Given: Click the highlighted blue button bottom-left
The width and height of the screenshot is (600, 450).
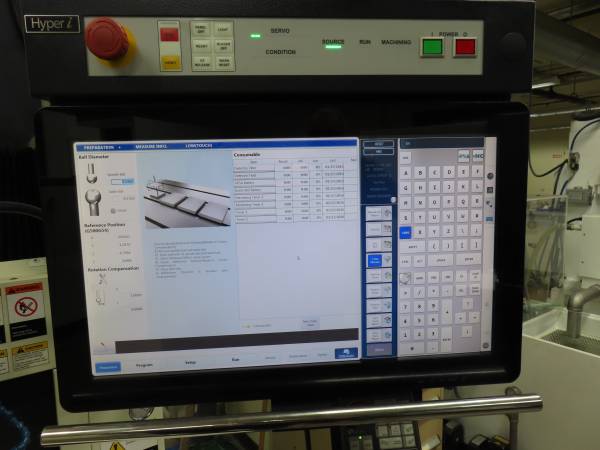Looking at the screenshot, I should [107, 367].
